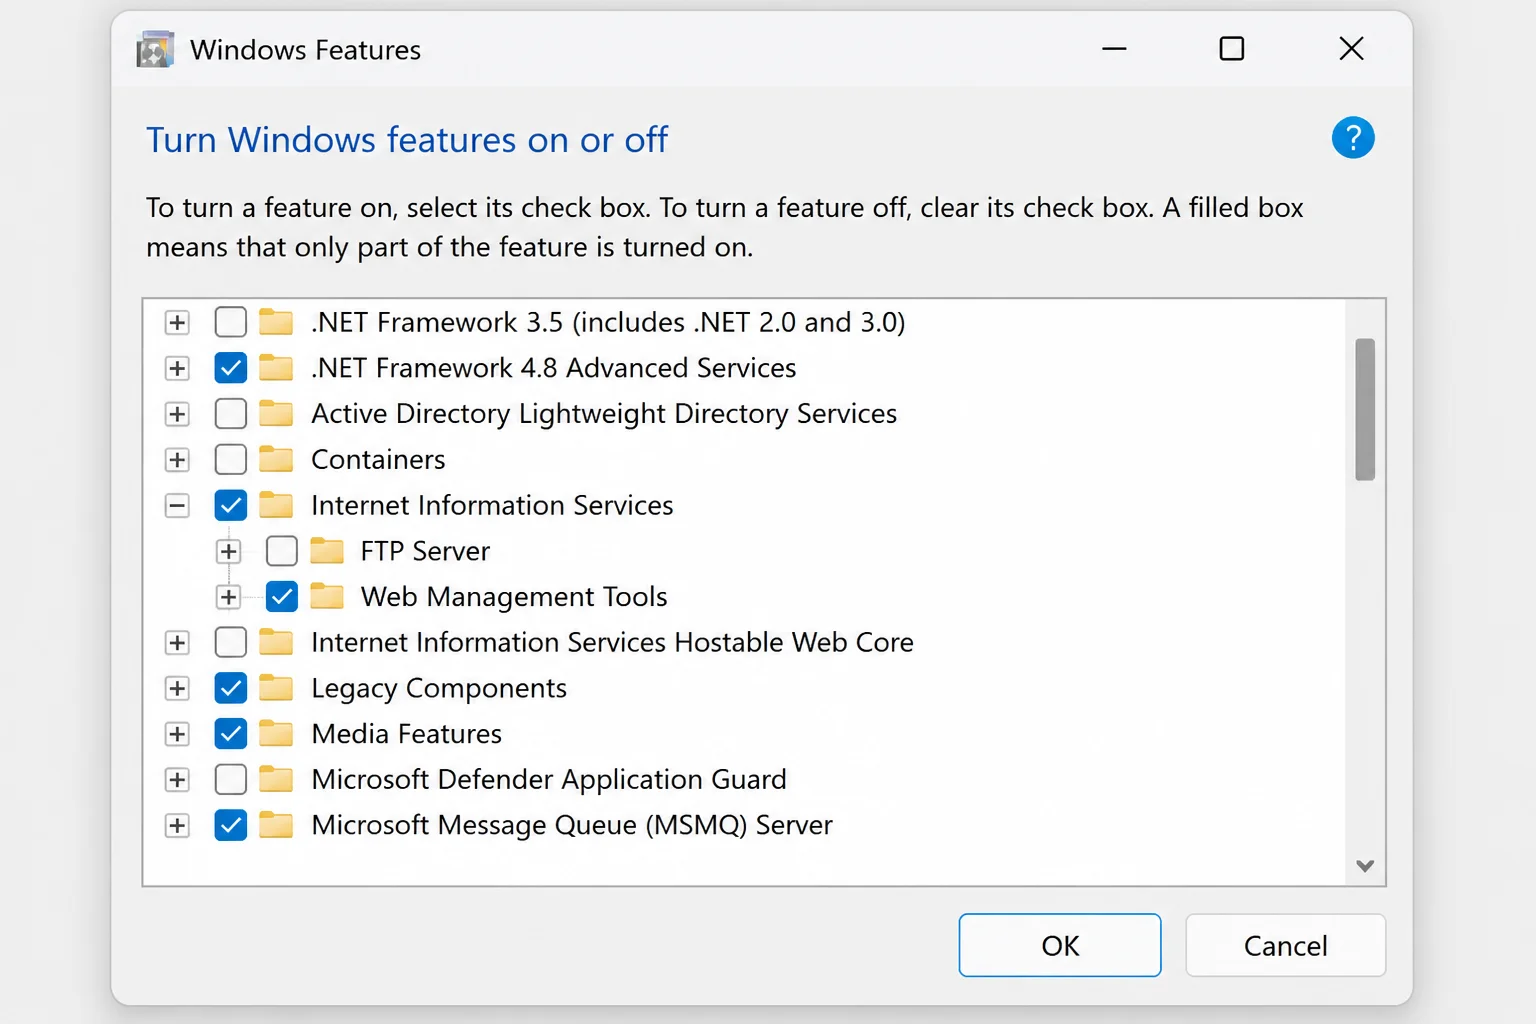Click folder icon beside FTP Server

(x=327, y=551)
